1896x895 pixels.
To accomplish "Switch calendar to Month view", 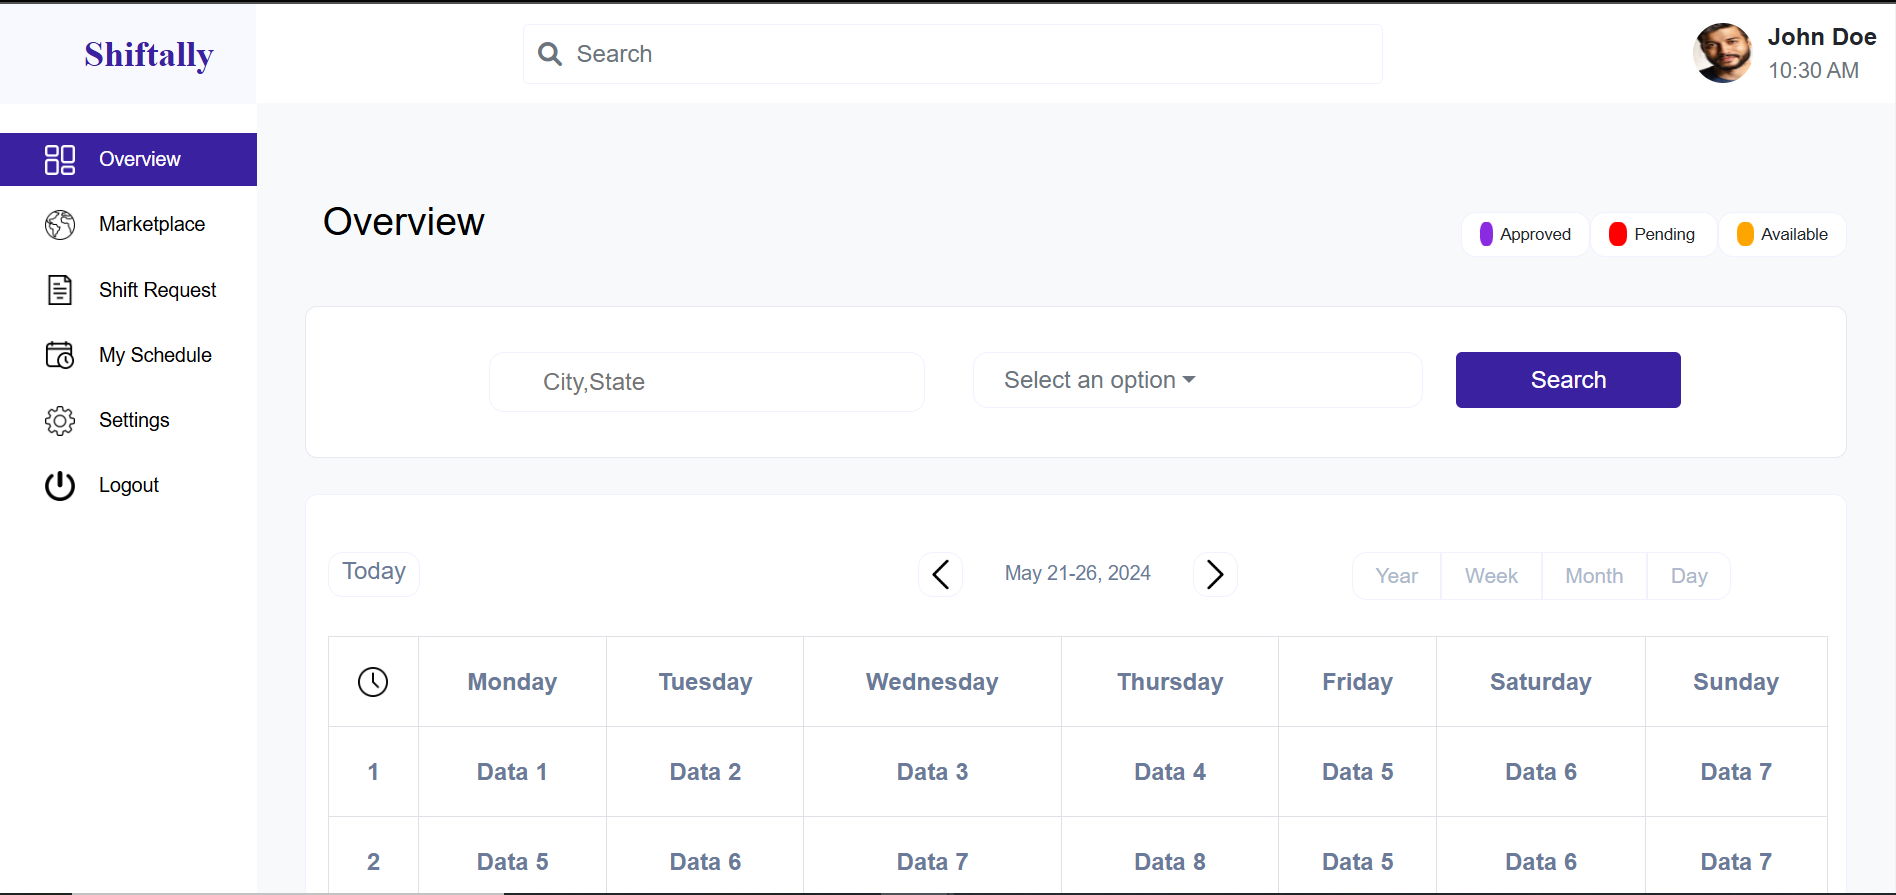I will click(1594, 576).
